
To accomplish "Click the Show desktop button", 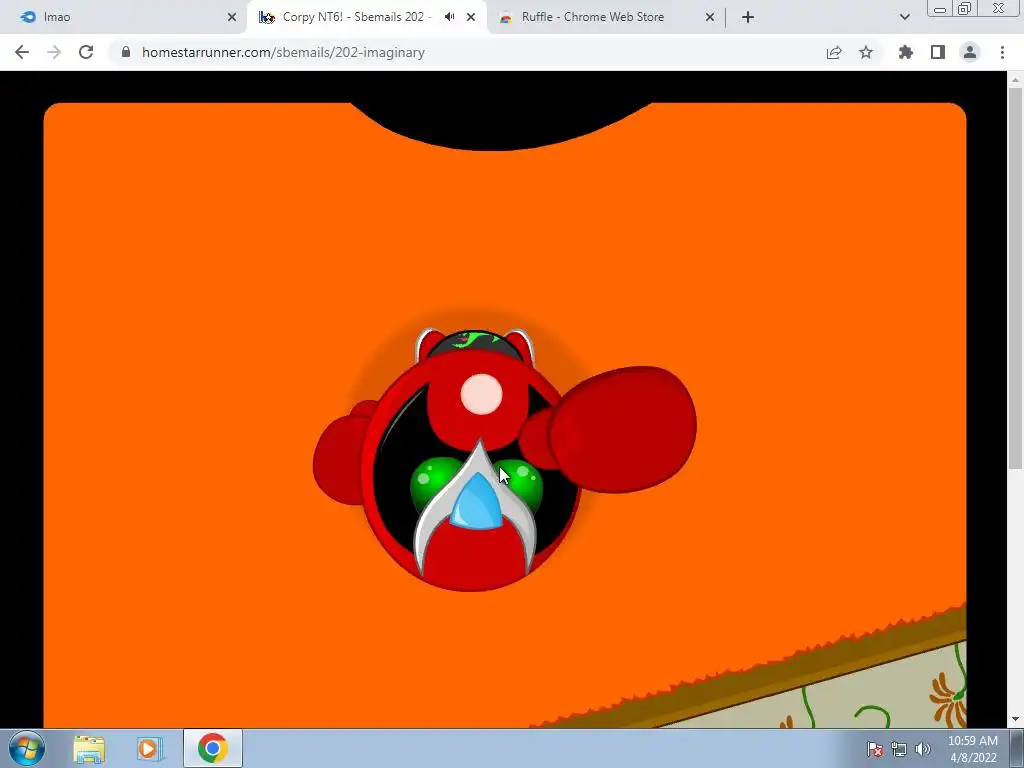I will tap(1017, 748).
